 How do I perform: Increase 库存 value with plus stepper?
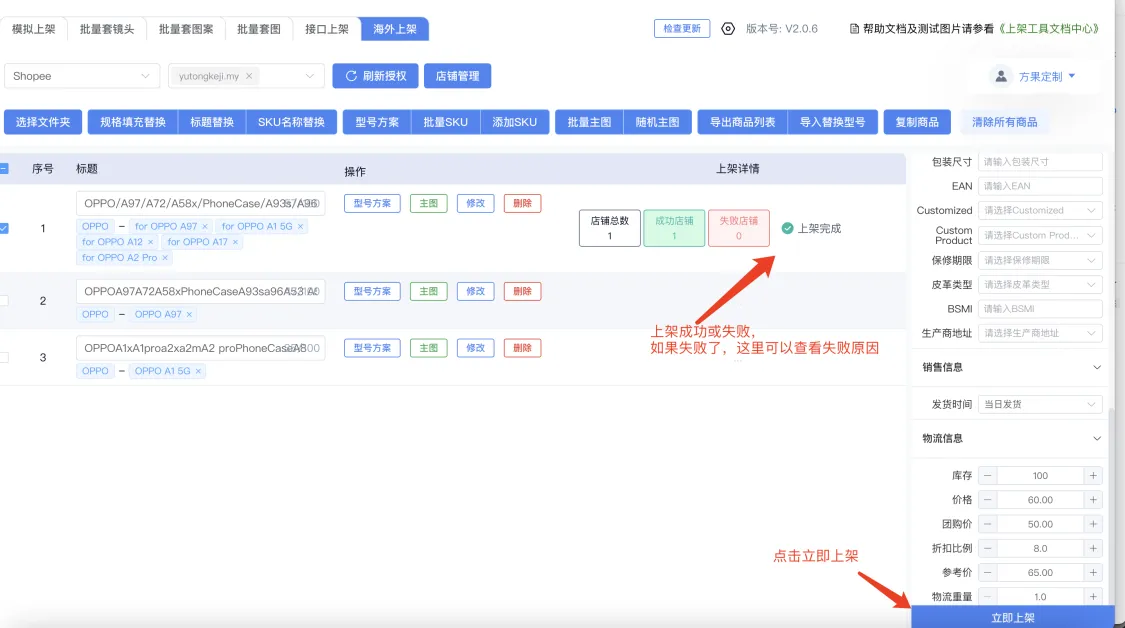tap(1093, 476)
